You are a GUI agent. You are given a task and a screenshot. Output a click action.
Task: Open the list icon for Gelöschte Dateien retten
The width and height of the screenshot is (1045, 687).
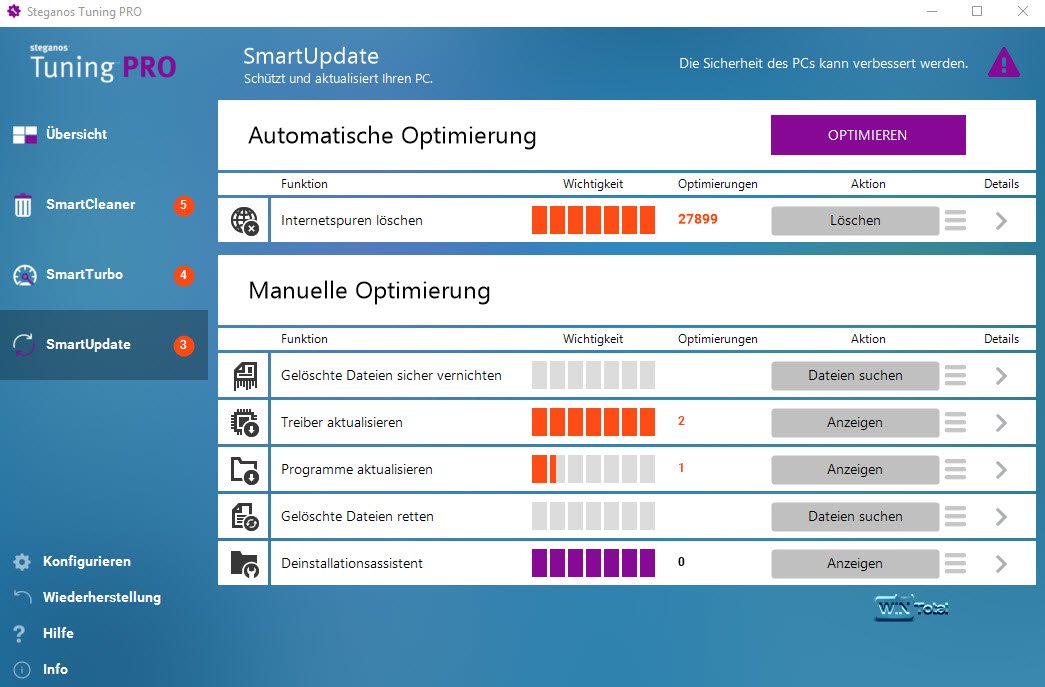coord(955,516)
